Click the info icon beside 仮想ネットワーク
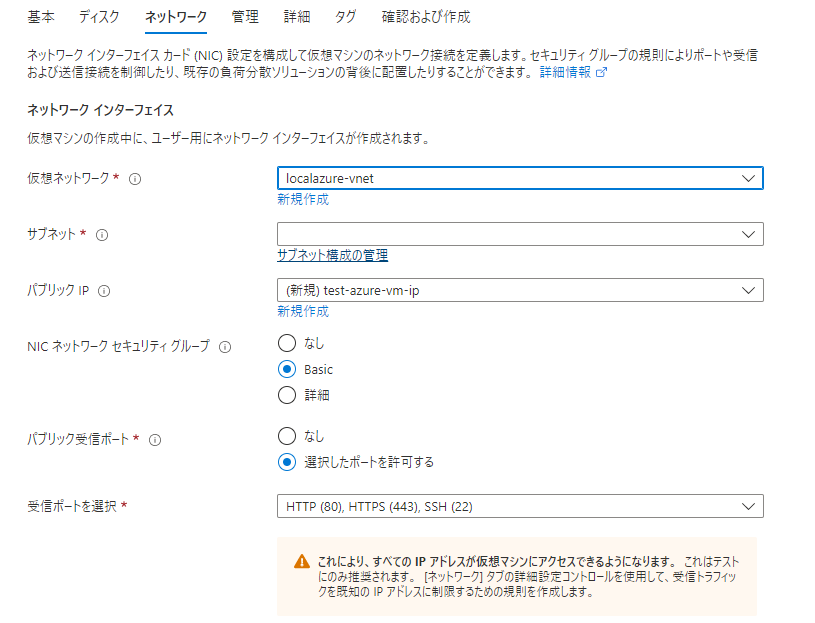This screenshot has height=623, width=815. (x=133, y=178)
